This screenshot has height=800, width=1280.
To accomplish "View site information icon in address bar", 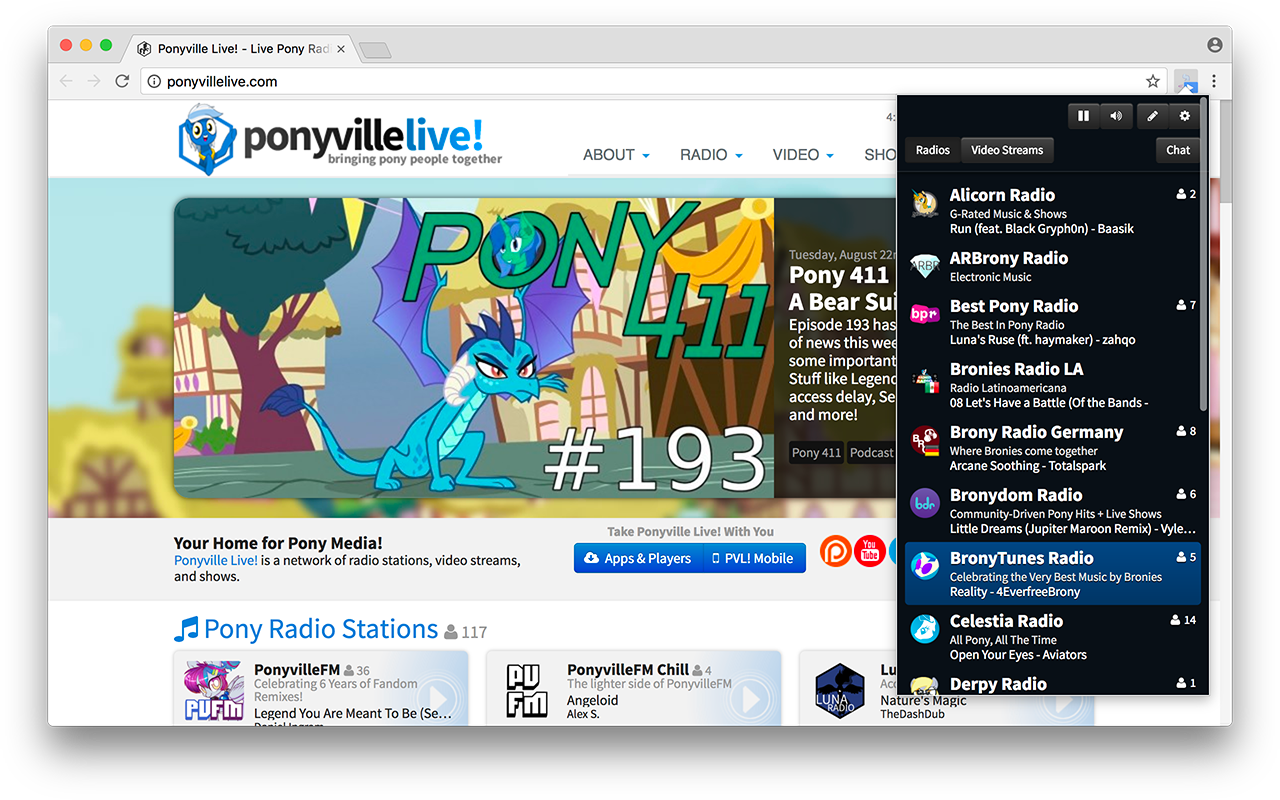I will pyautogui.click(x=154, y=82).
